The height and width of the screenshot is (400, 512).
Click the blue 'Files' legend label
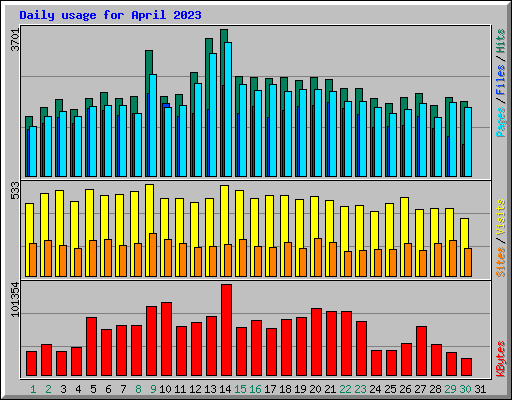tap(501, 79)
